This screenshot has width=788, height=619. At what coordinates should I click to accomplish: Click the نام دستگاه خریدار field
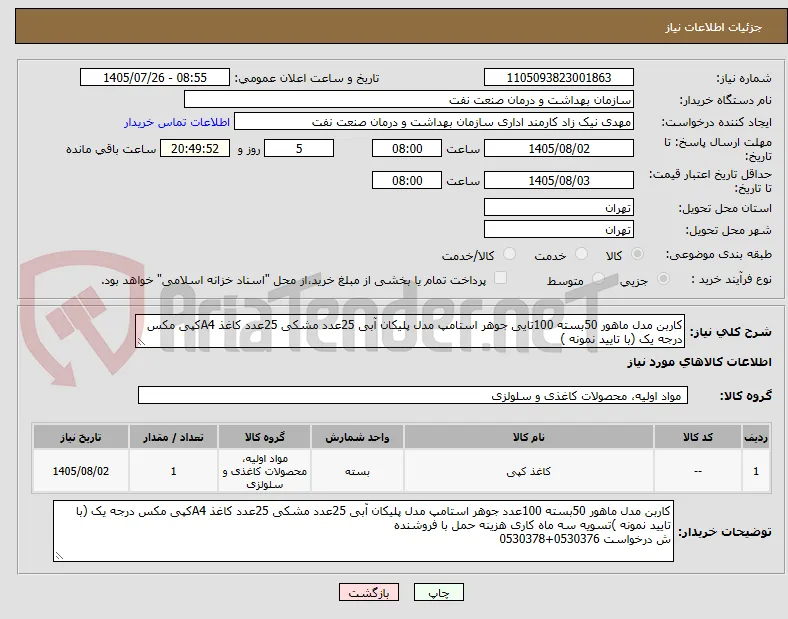[409, 99]
